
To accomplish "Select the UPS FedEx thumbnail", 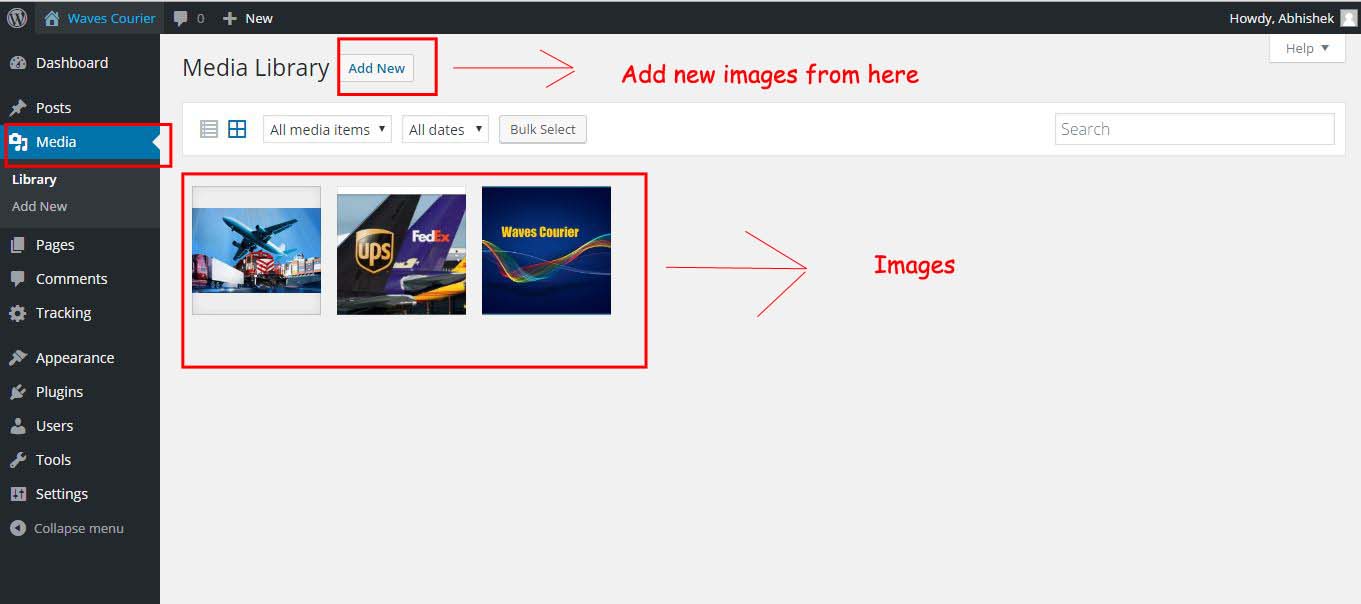I will click(401, 250).
